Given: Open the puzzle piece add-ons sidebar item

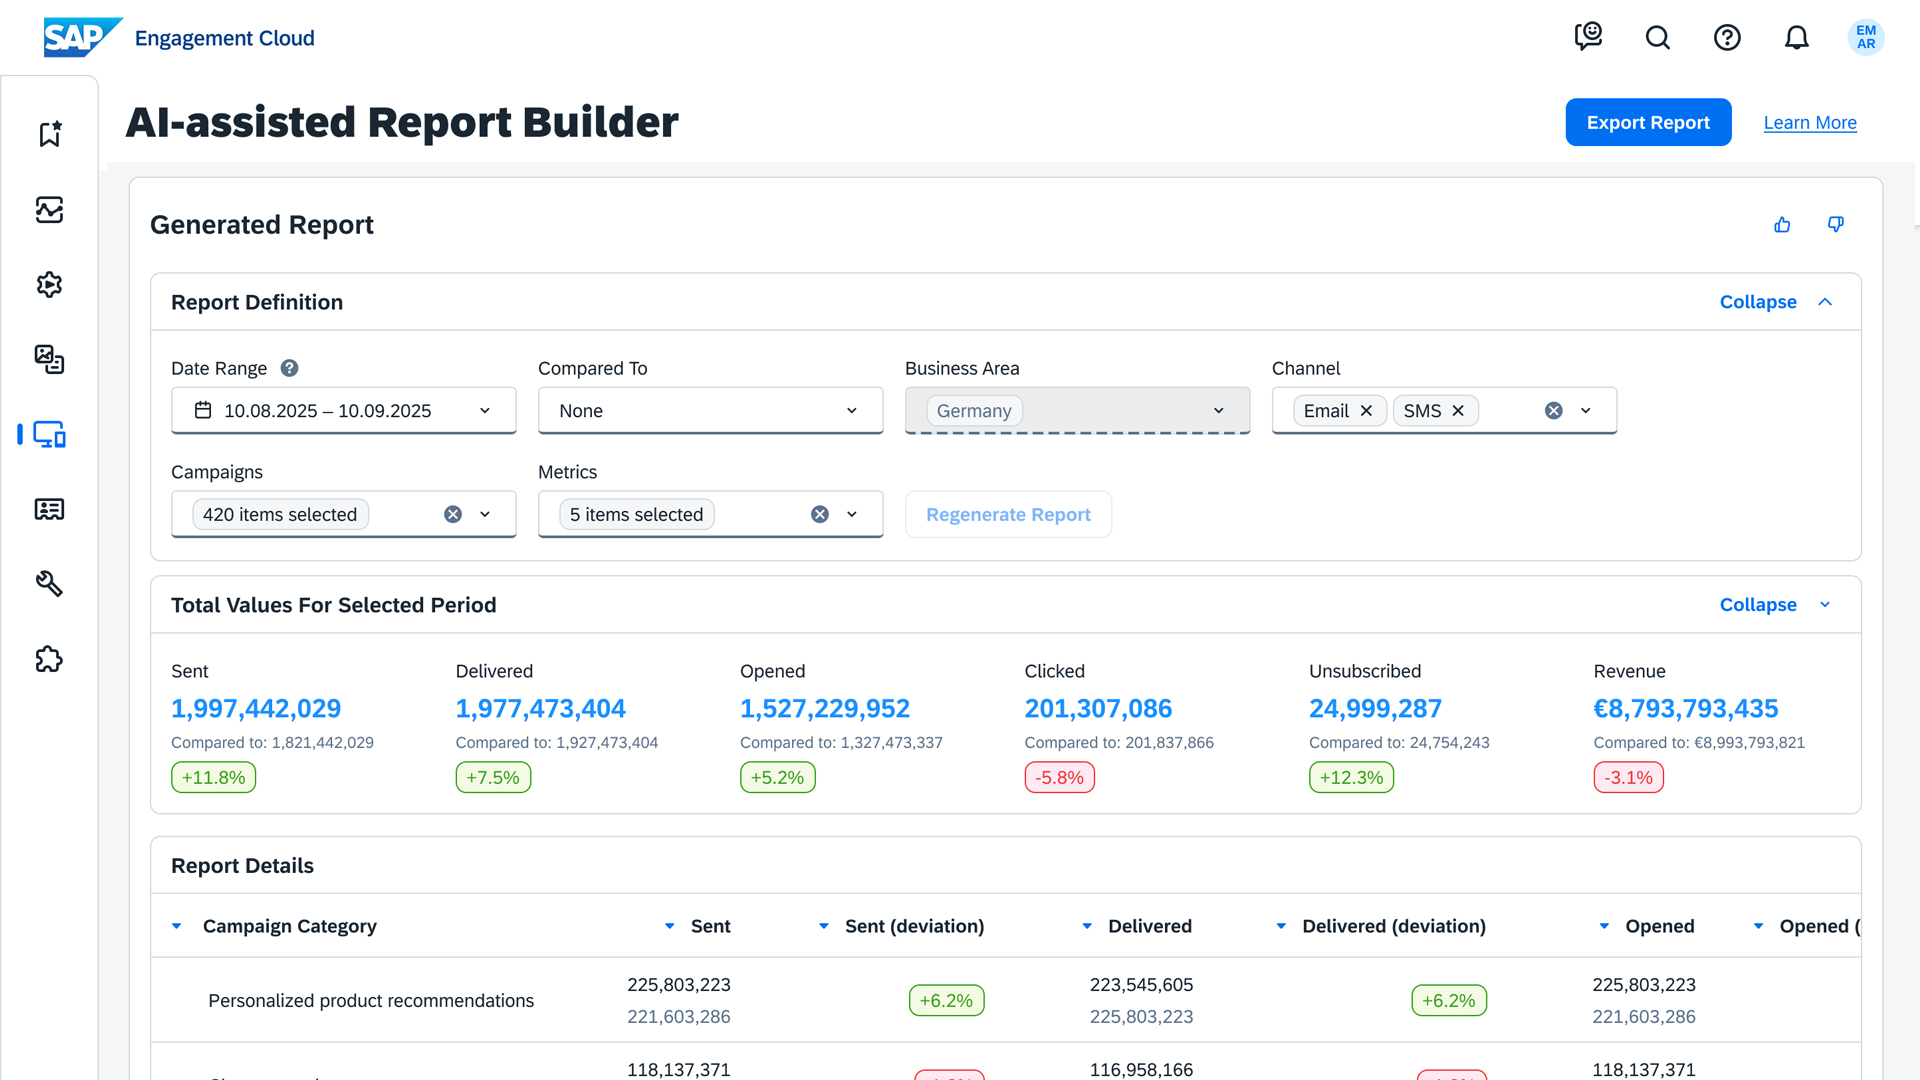Looking at the screenshot, I should 49,659.
